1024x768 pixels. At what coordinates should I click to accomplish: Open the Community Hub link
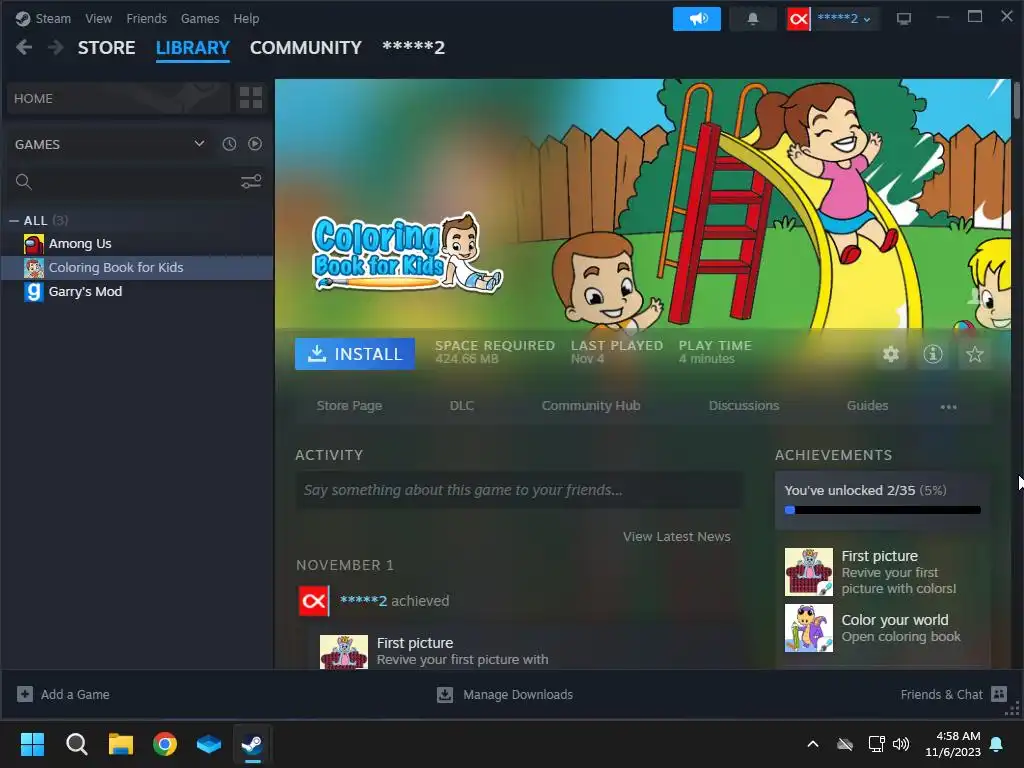pyautogui.click(x=591, y=406)
